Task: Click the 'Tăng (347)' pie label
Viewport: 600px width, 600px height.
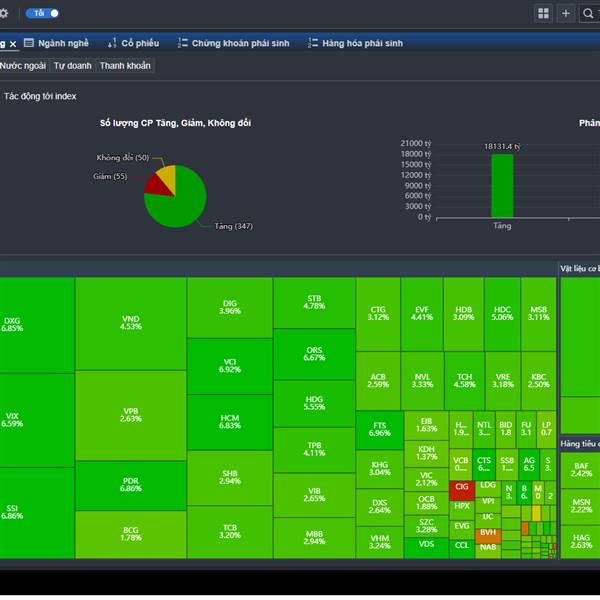Action: pyautogui.click(x=233, y=226)
